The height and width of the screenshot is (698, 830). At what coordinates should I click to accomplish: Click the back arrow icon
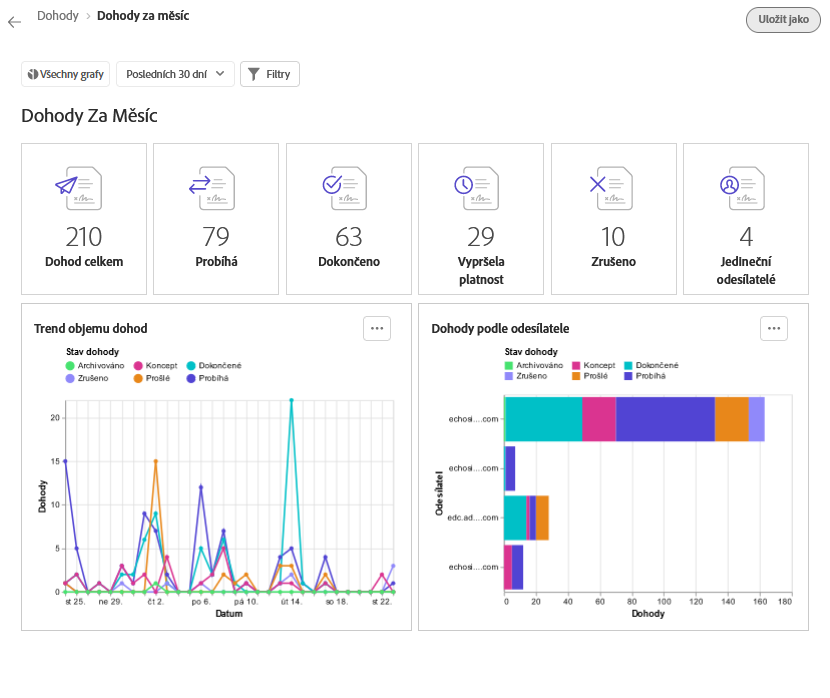(x=14, y=21)
